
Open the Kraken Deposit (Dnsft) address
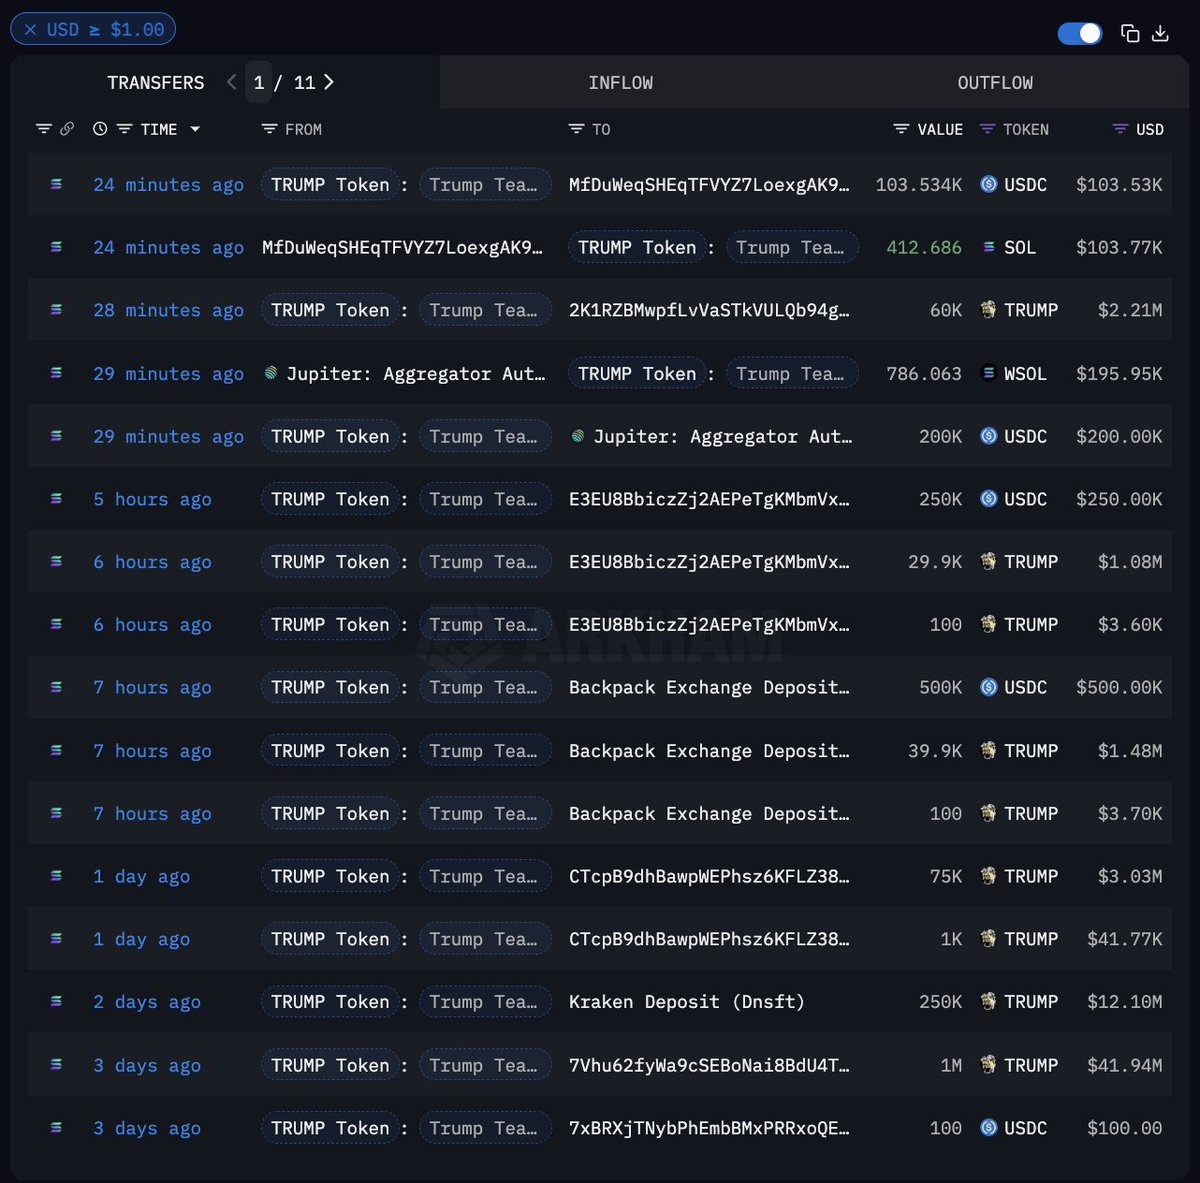[686, 1002]
